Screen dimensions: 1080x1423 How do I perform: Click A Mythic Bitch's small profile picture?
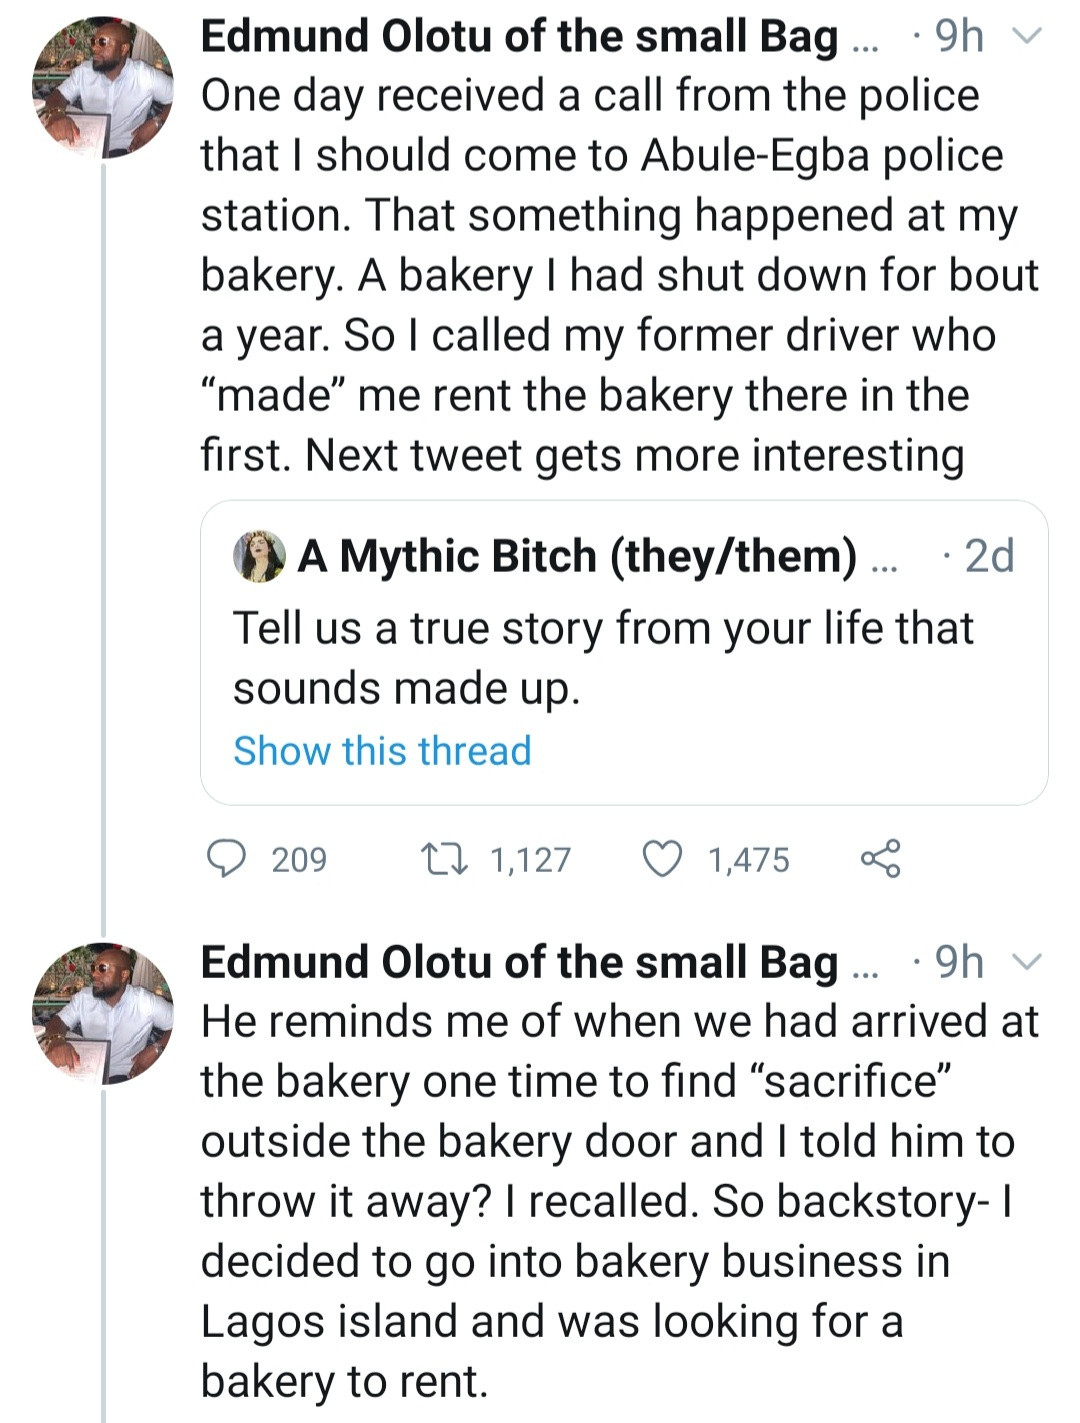click(260, 556)
